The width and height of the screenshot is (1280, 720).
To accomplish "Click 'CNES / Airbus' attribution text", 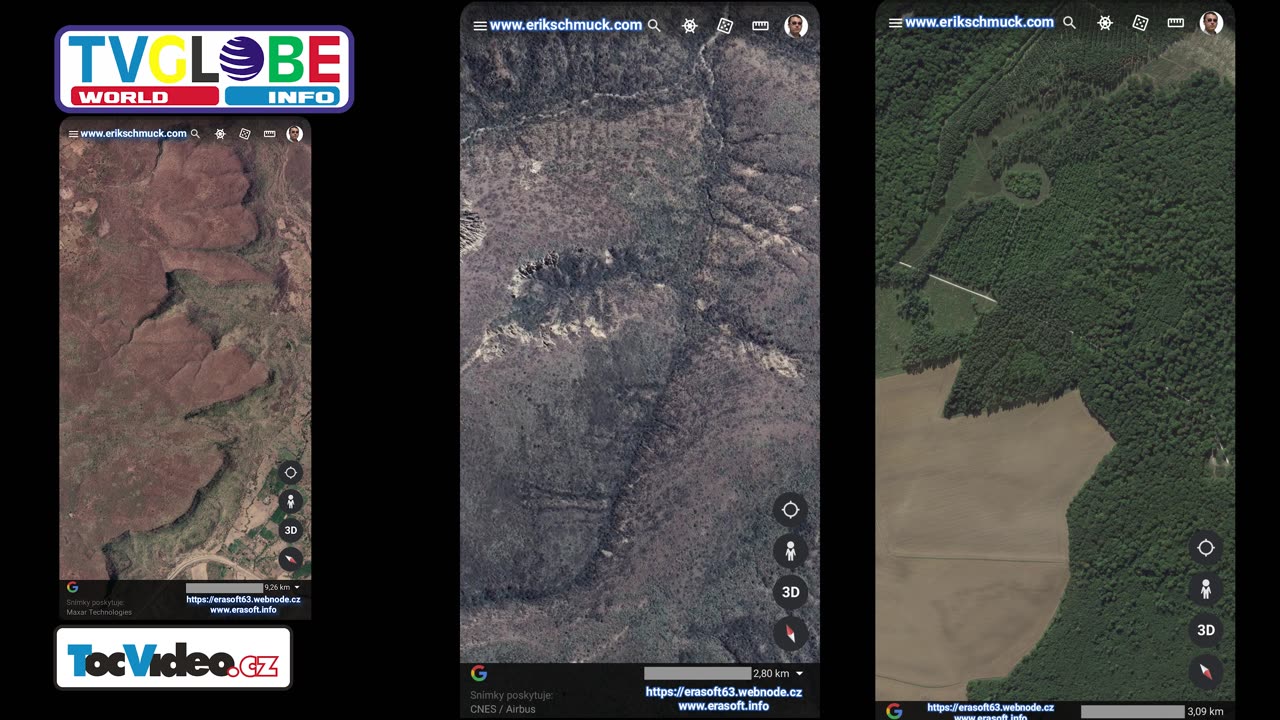I will (x=503, y=709).
